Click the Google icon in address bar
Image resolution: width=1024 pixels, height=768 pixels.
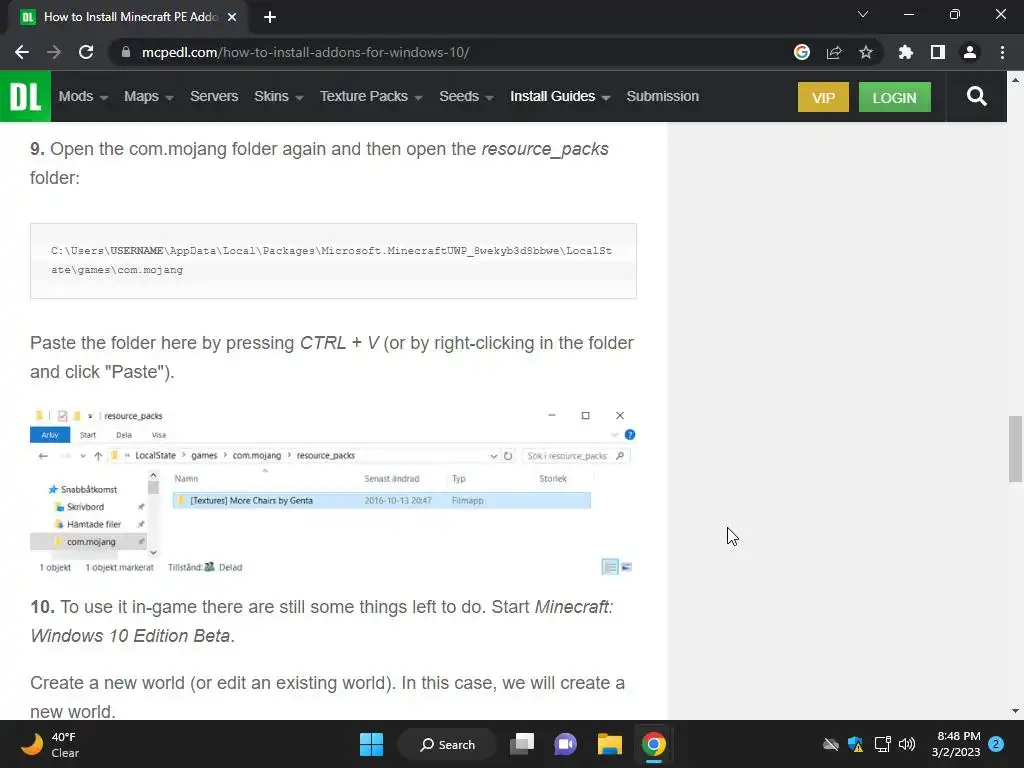802,52
